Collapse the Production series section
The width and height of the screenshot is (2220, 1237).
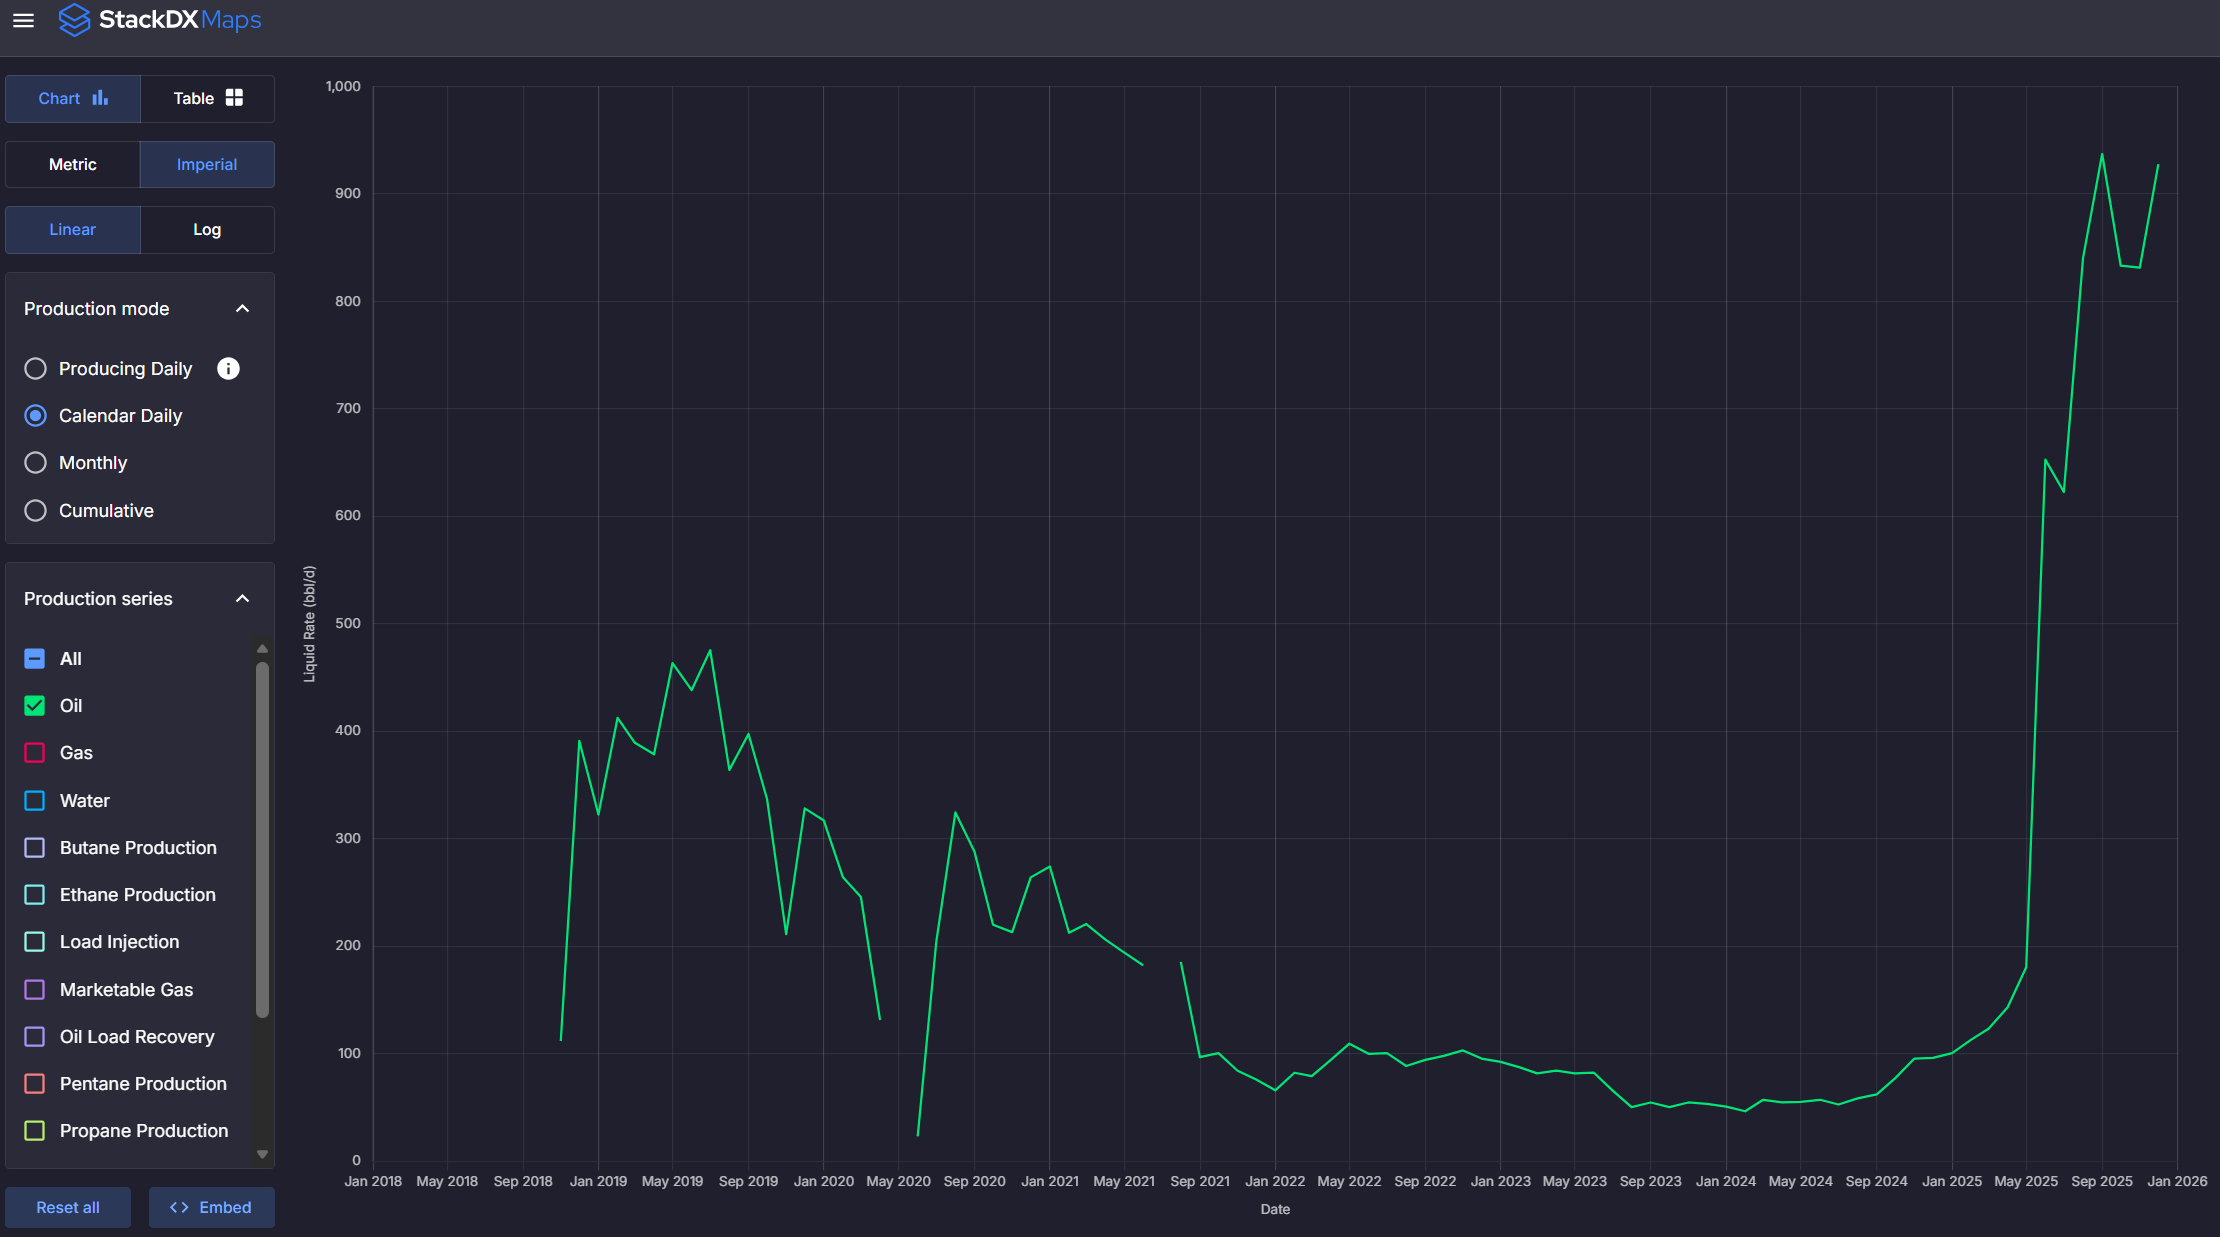[x=242, y=599]
